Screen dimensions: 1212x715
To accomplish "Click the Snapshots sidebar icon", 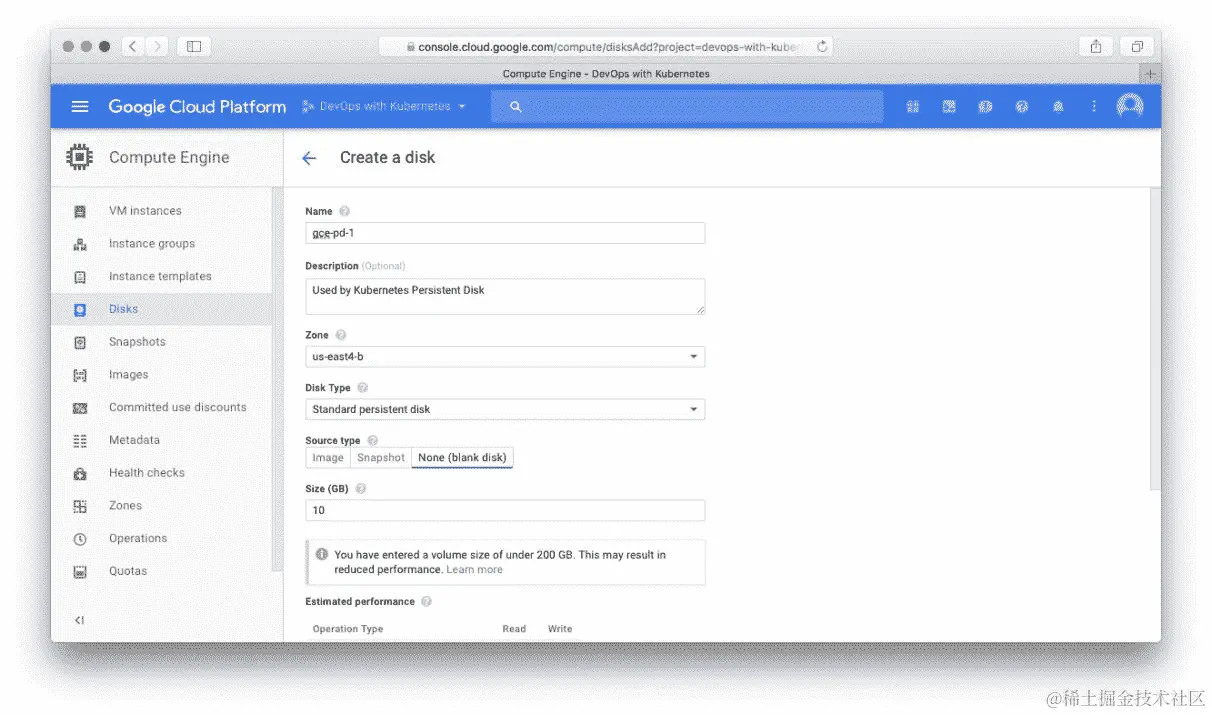I will click(80, 342).
